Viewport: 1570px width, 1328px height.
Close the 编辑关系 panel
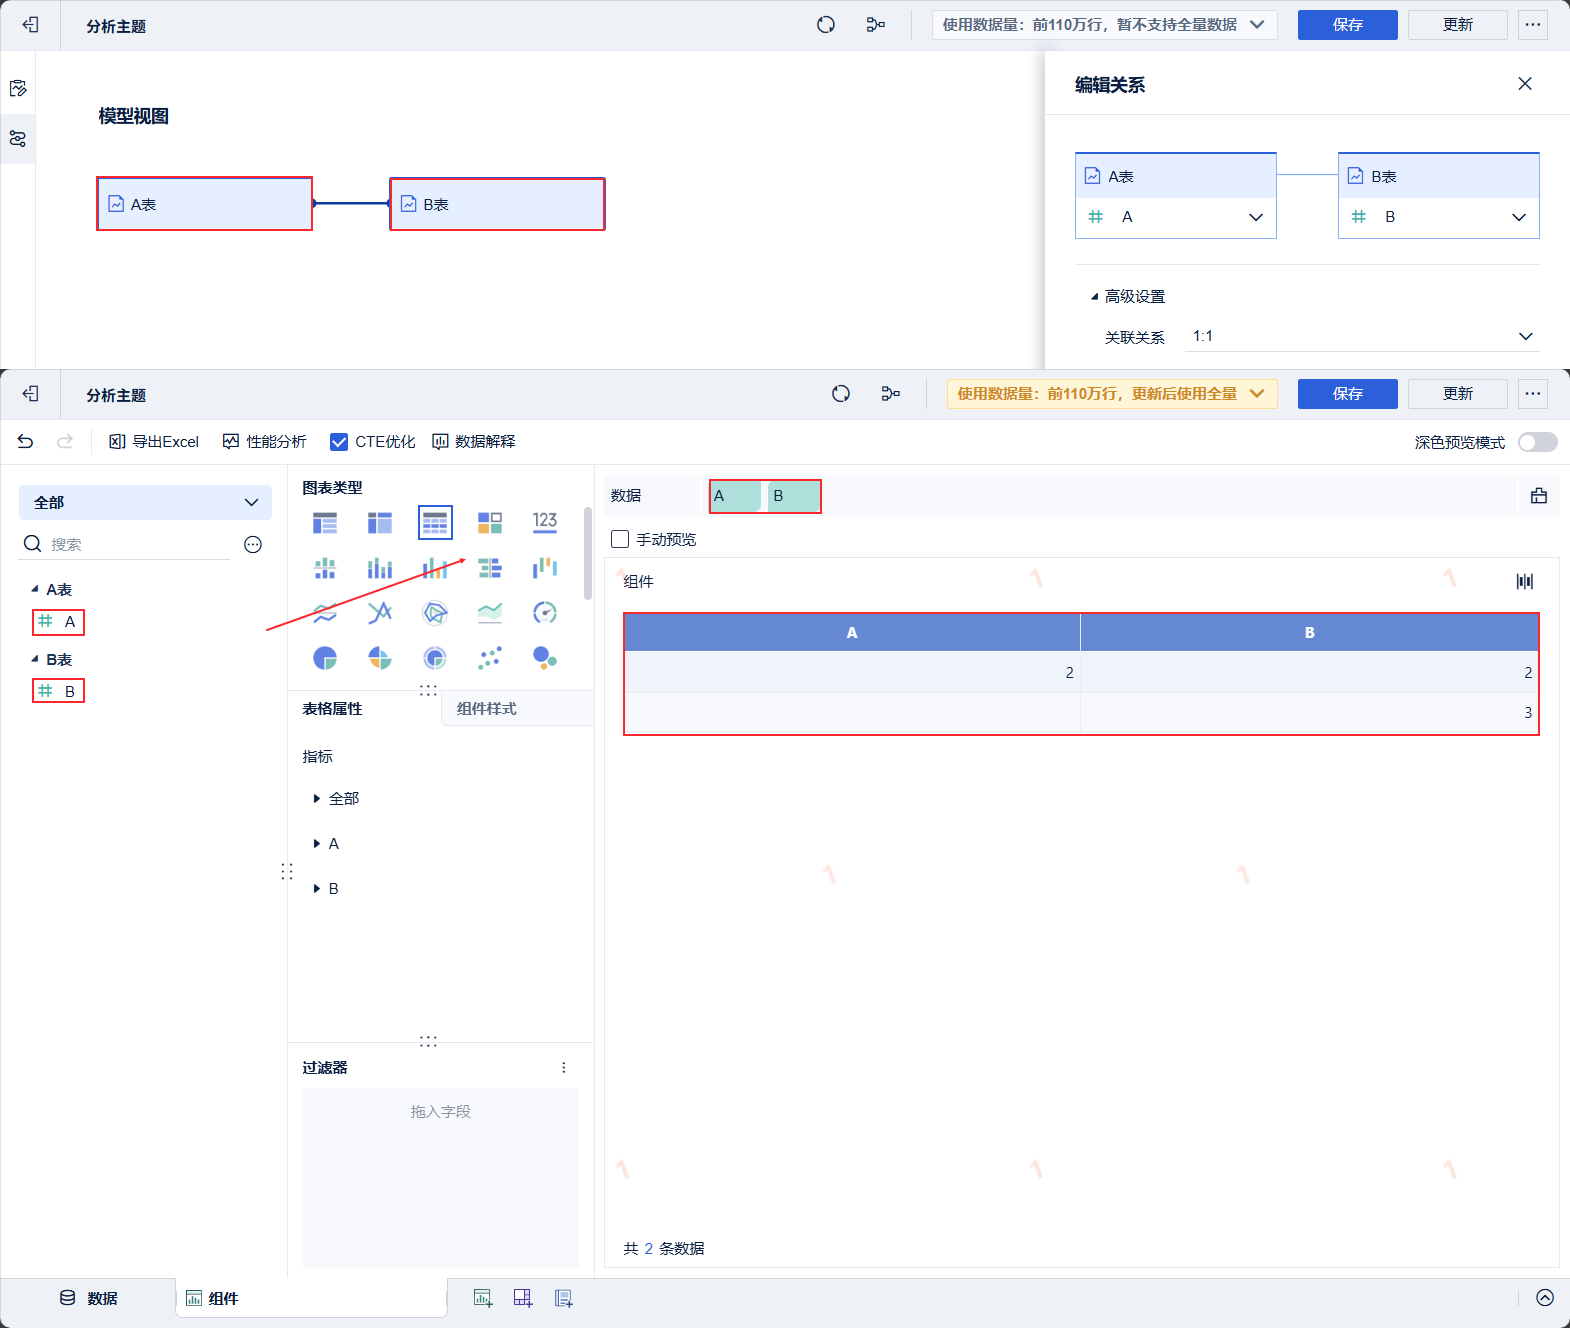1525,84
